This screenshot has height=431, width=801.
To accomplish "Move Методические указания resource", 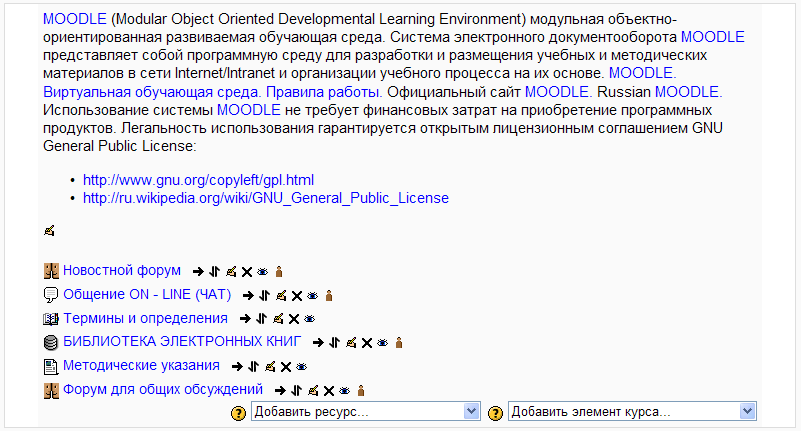I will click(253, 367).
